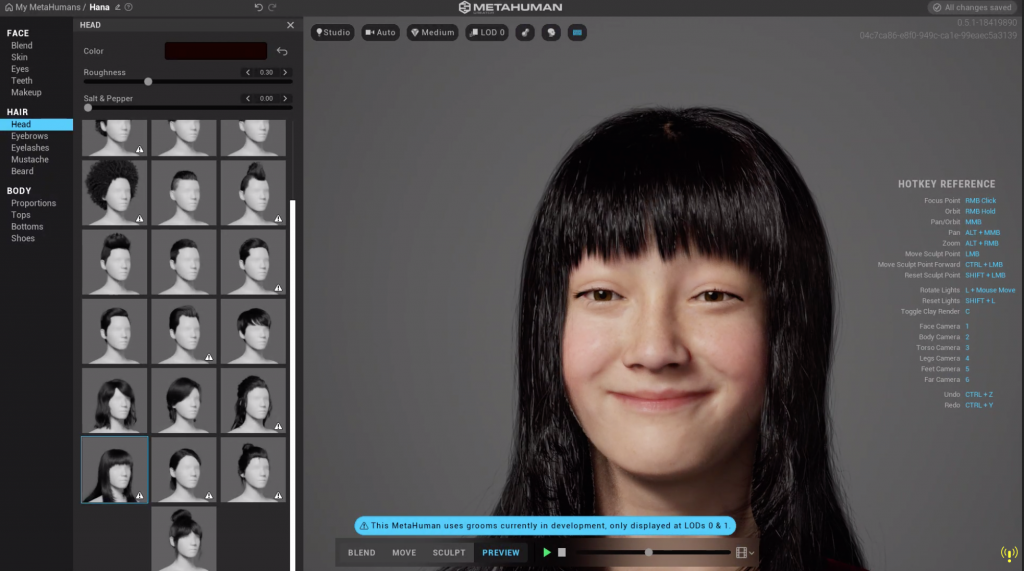
Task: Click the warning icon on afro thumbnail
Action: (139, 219)
